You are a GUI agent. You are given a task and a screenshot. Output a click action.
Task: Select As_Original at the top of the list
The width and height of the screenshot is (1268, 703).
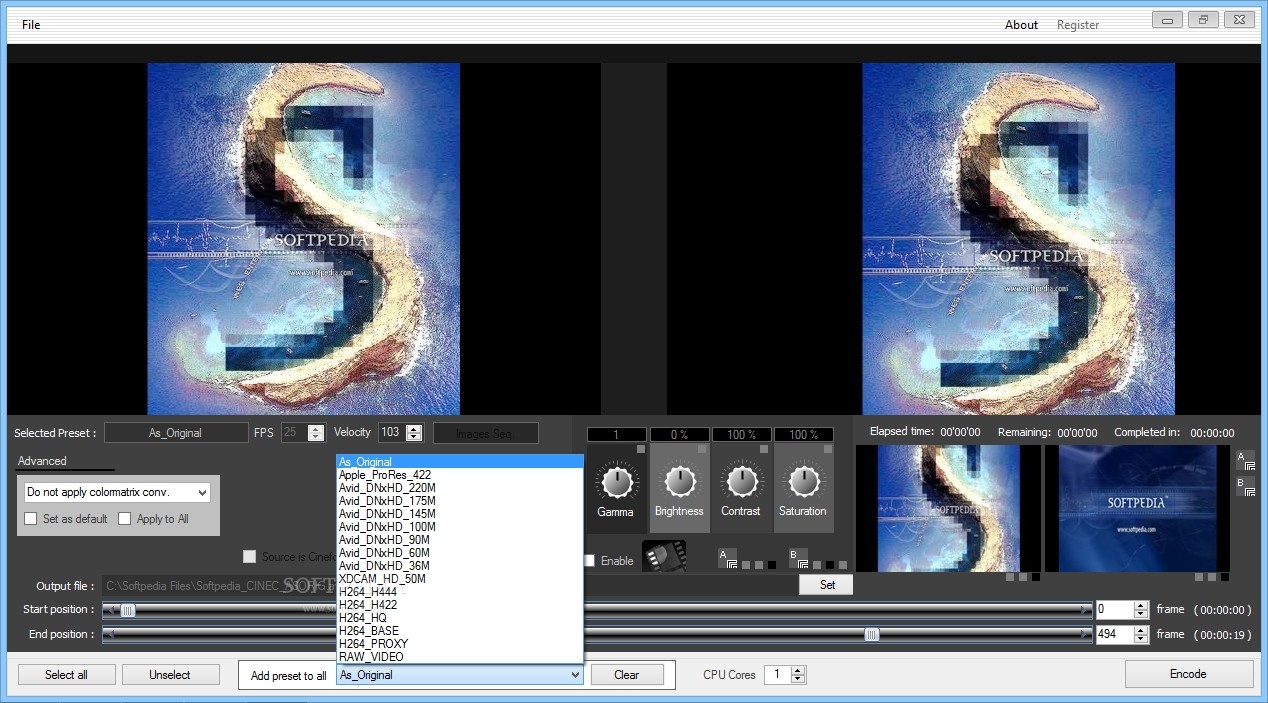[460, 462]
